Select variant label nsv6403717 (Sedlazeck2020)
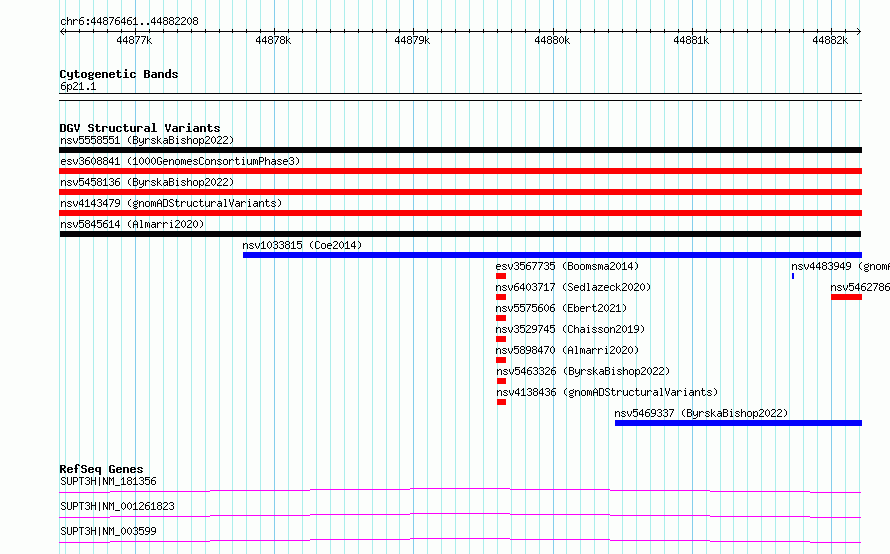 [x=573, y=287]
